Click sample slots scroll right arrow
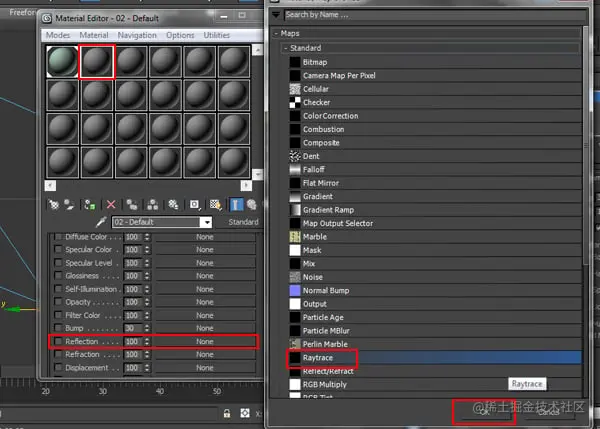This screenshot has height=429, width=600. click(x=246, y=186)
